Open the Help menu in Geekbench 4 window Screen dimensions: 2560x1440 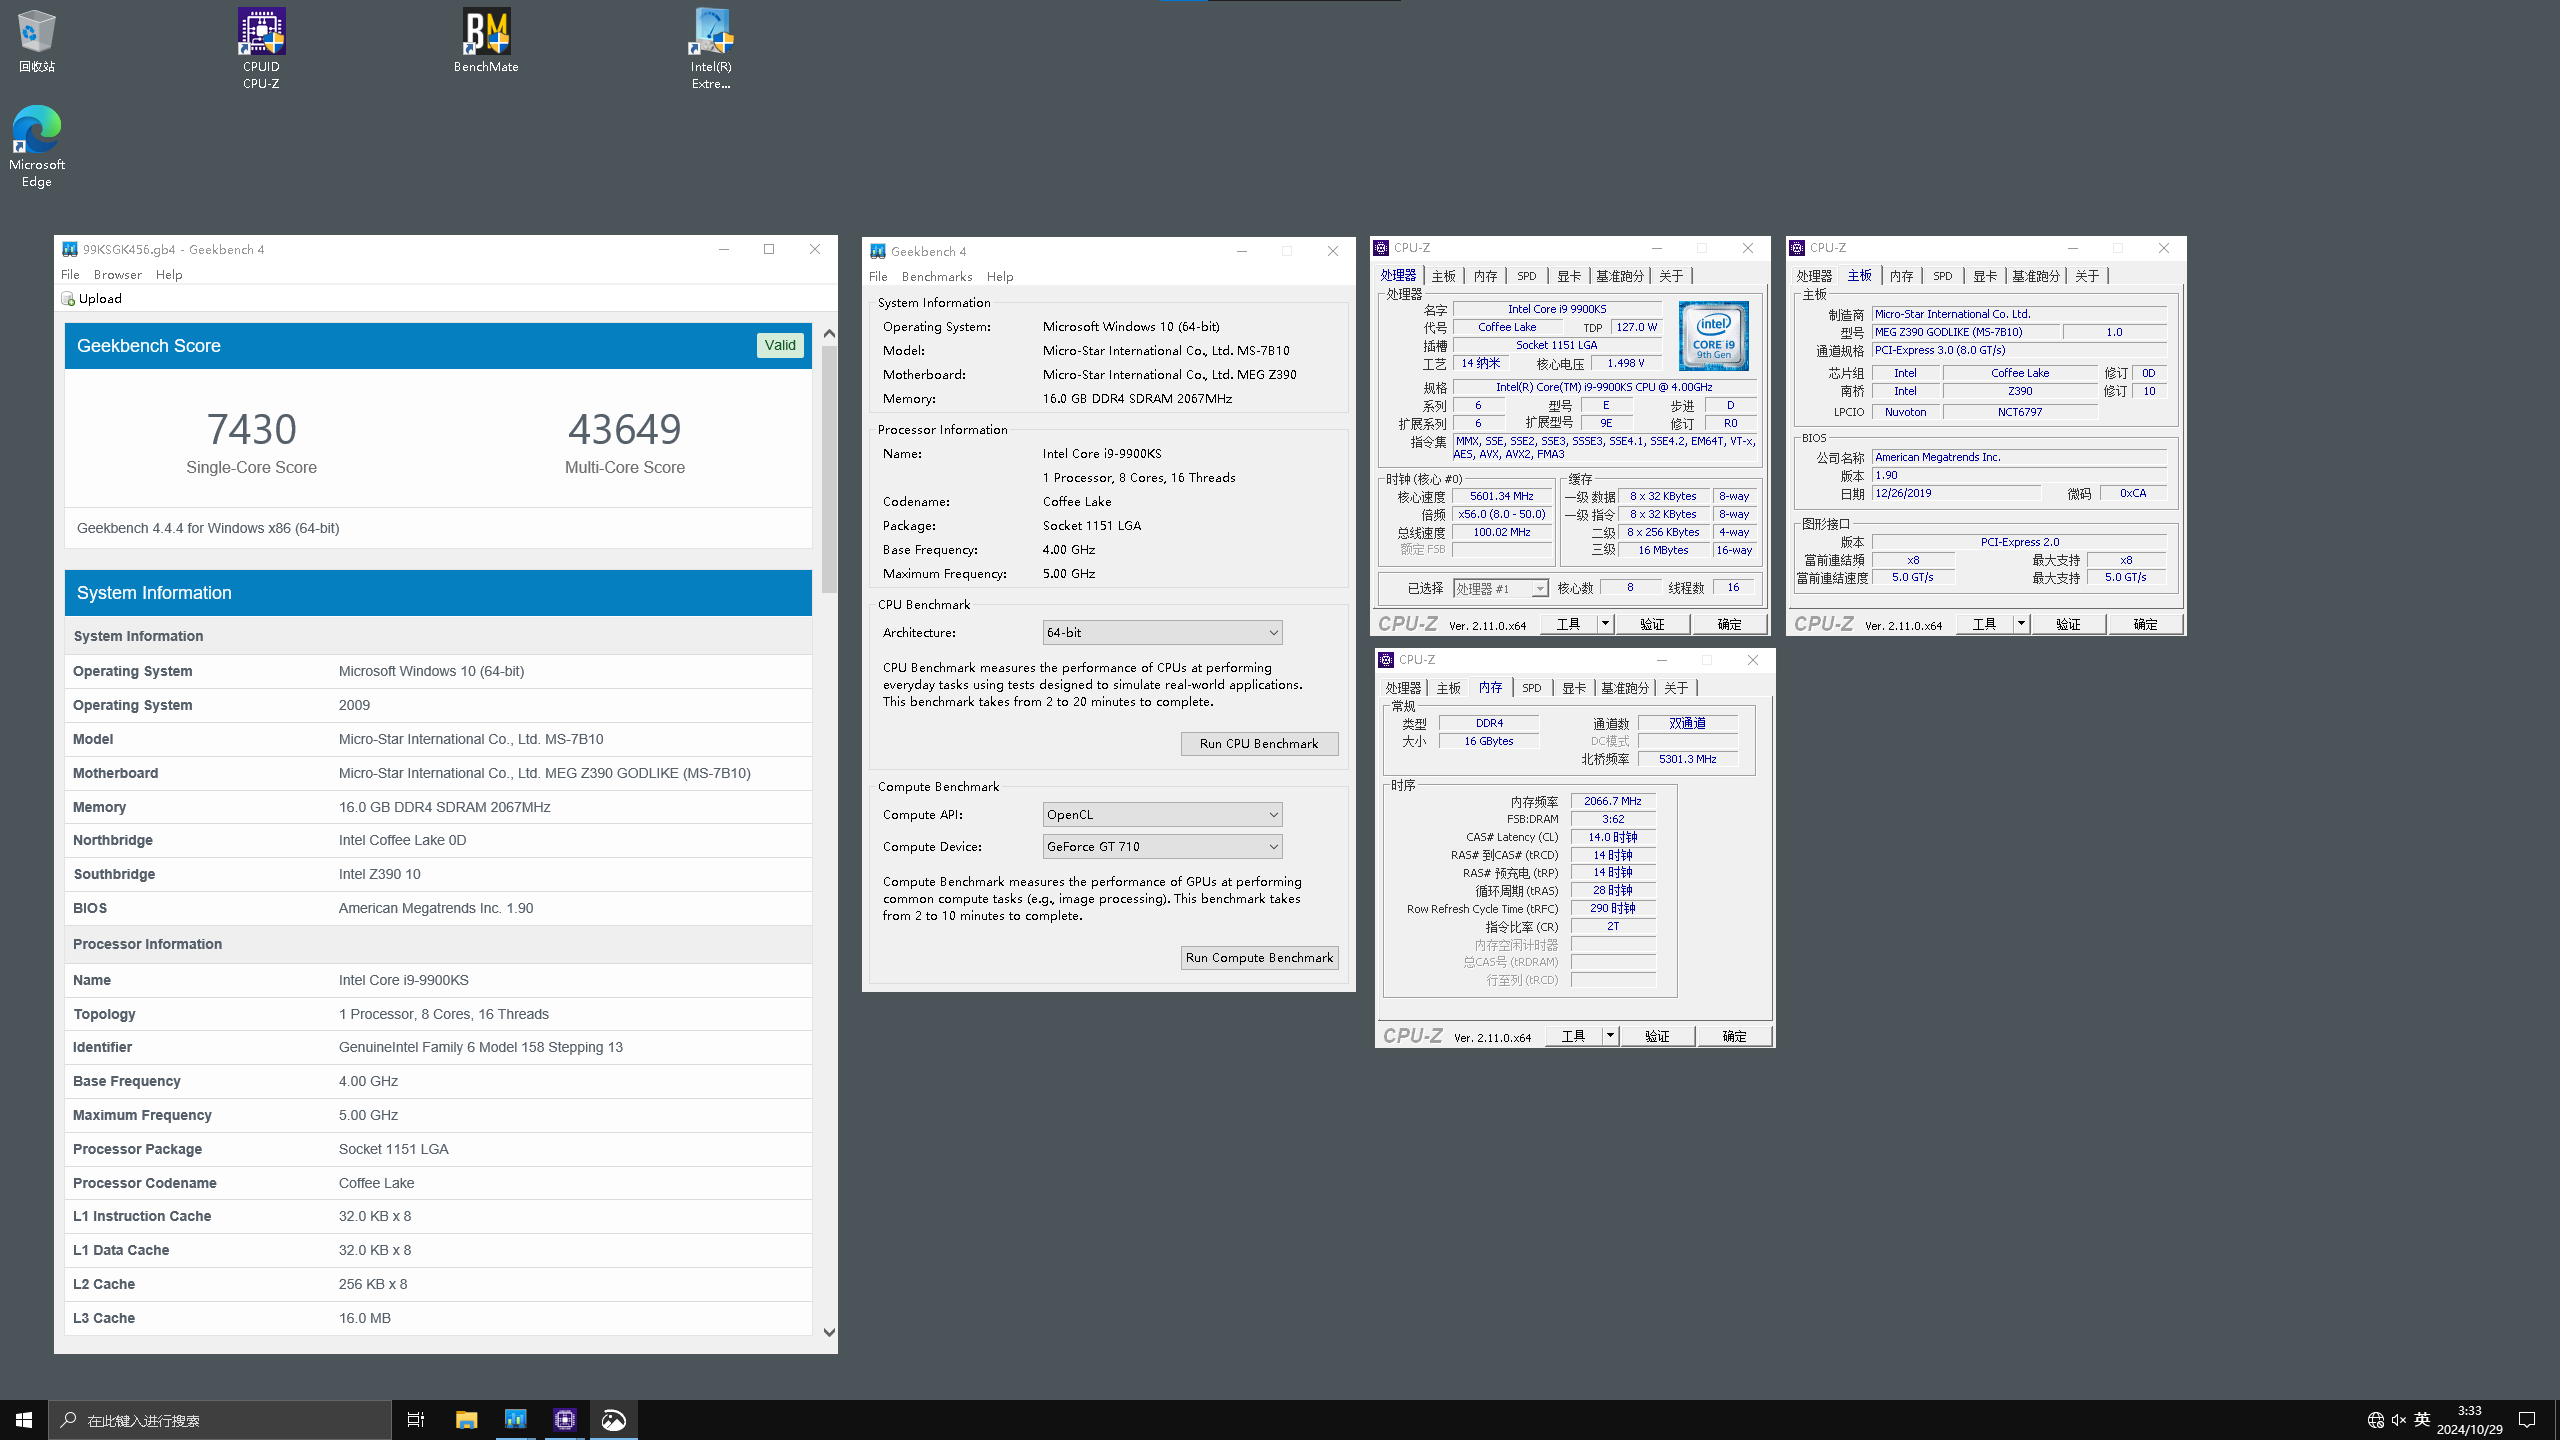click(1000, 277)
